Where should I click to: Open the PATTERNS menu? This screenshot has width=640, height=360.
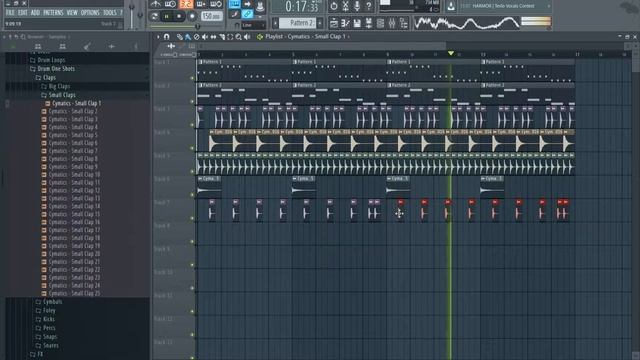(53, 13)
